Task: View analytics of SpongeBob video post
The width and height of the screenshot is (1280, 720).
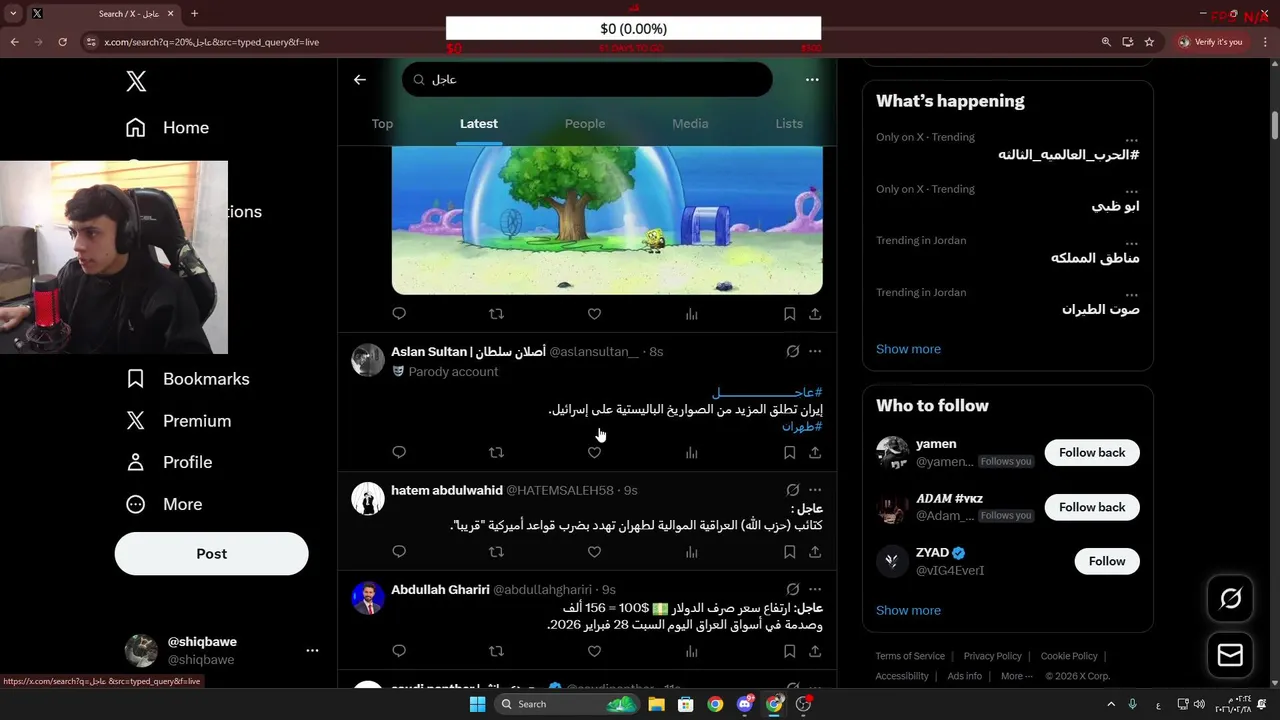Action: (x=691, y=314)
